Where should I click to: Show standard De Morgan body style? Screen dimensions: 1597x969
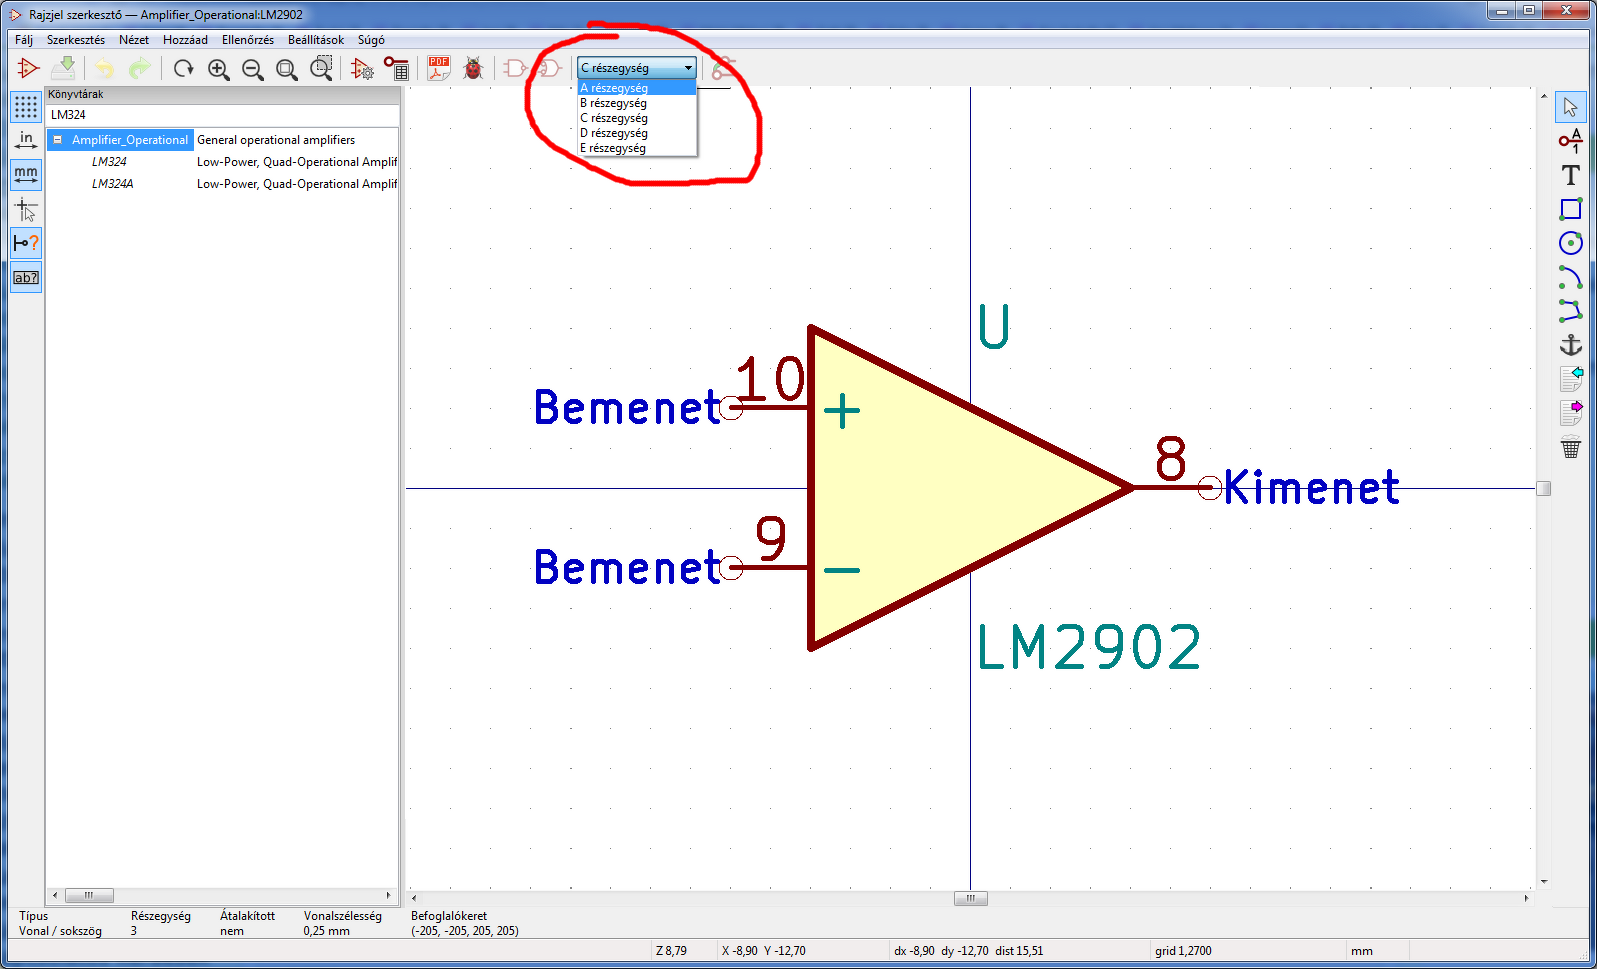tap(515, 68)
